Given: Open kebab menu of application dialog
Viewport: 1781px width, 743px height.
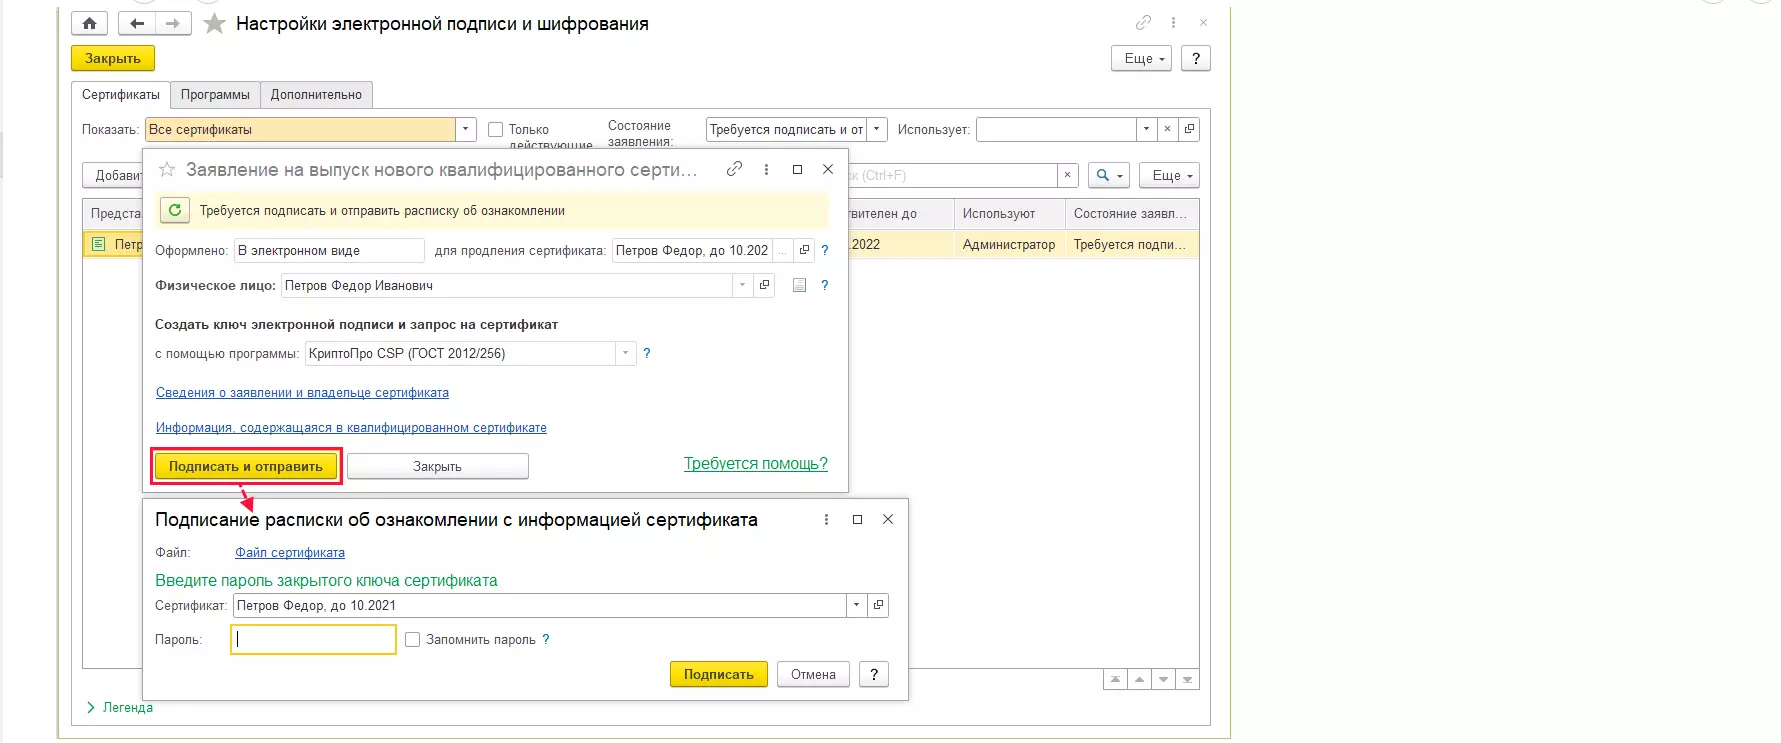Looking at the screenshot, I should coord(766,169).
